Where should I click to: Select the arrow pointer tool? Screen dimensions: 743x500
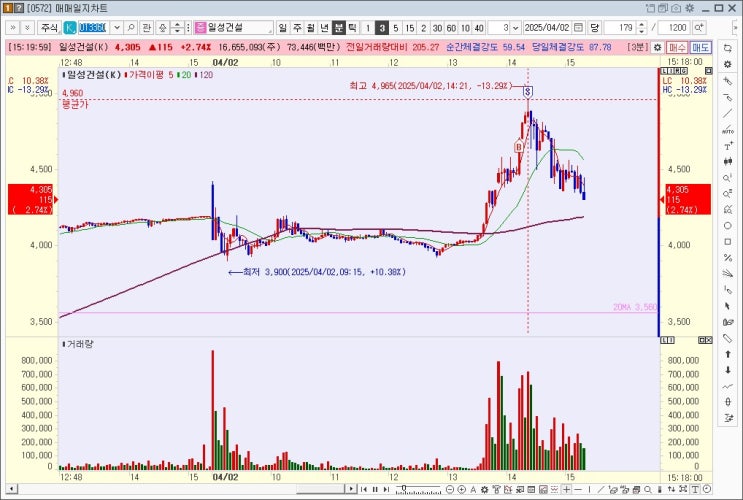728,306
